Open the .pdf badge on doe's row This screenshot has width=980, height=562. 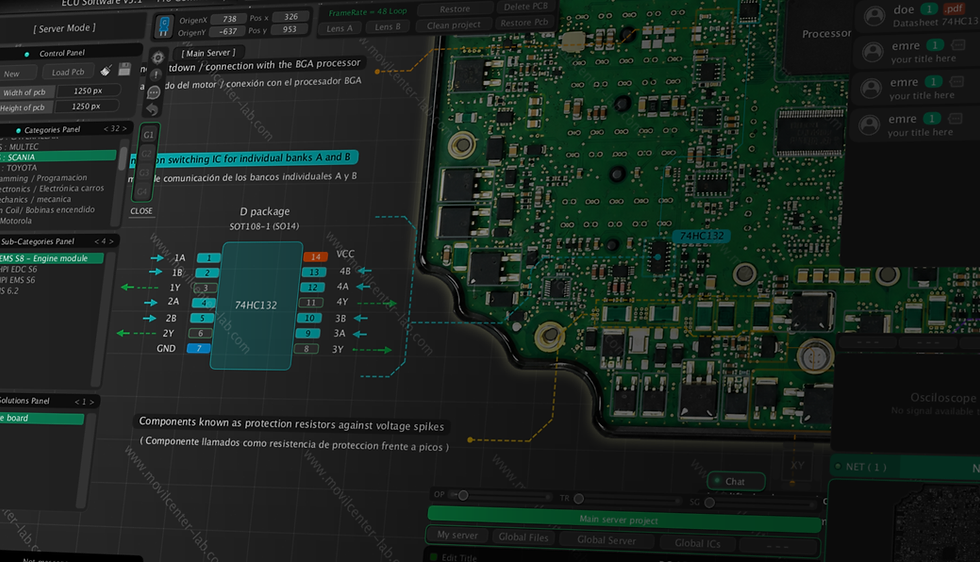point(953,8)
